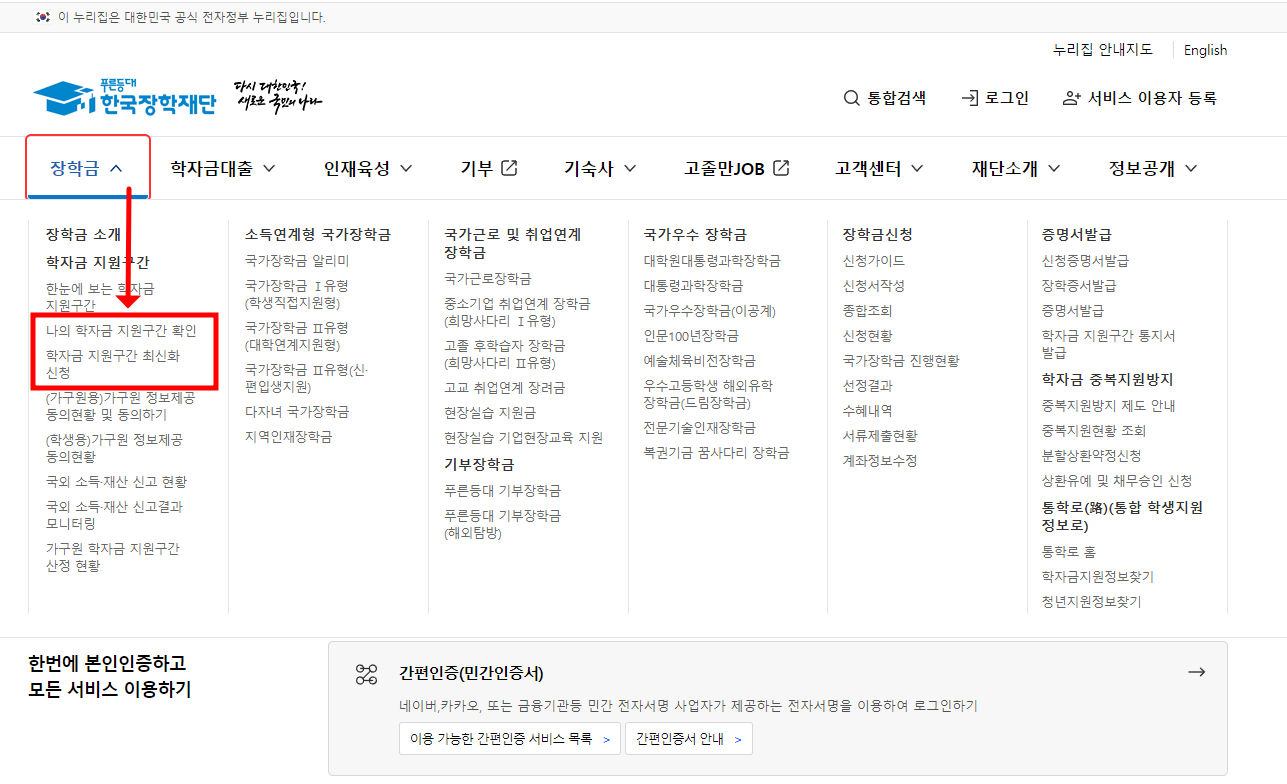Open 고졸만JOB via its external link icon
1287x784 pixels.
click(x=780, y=167)
